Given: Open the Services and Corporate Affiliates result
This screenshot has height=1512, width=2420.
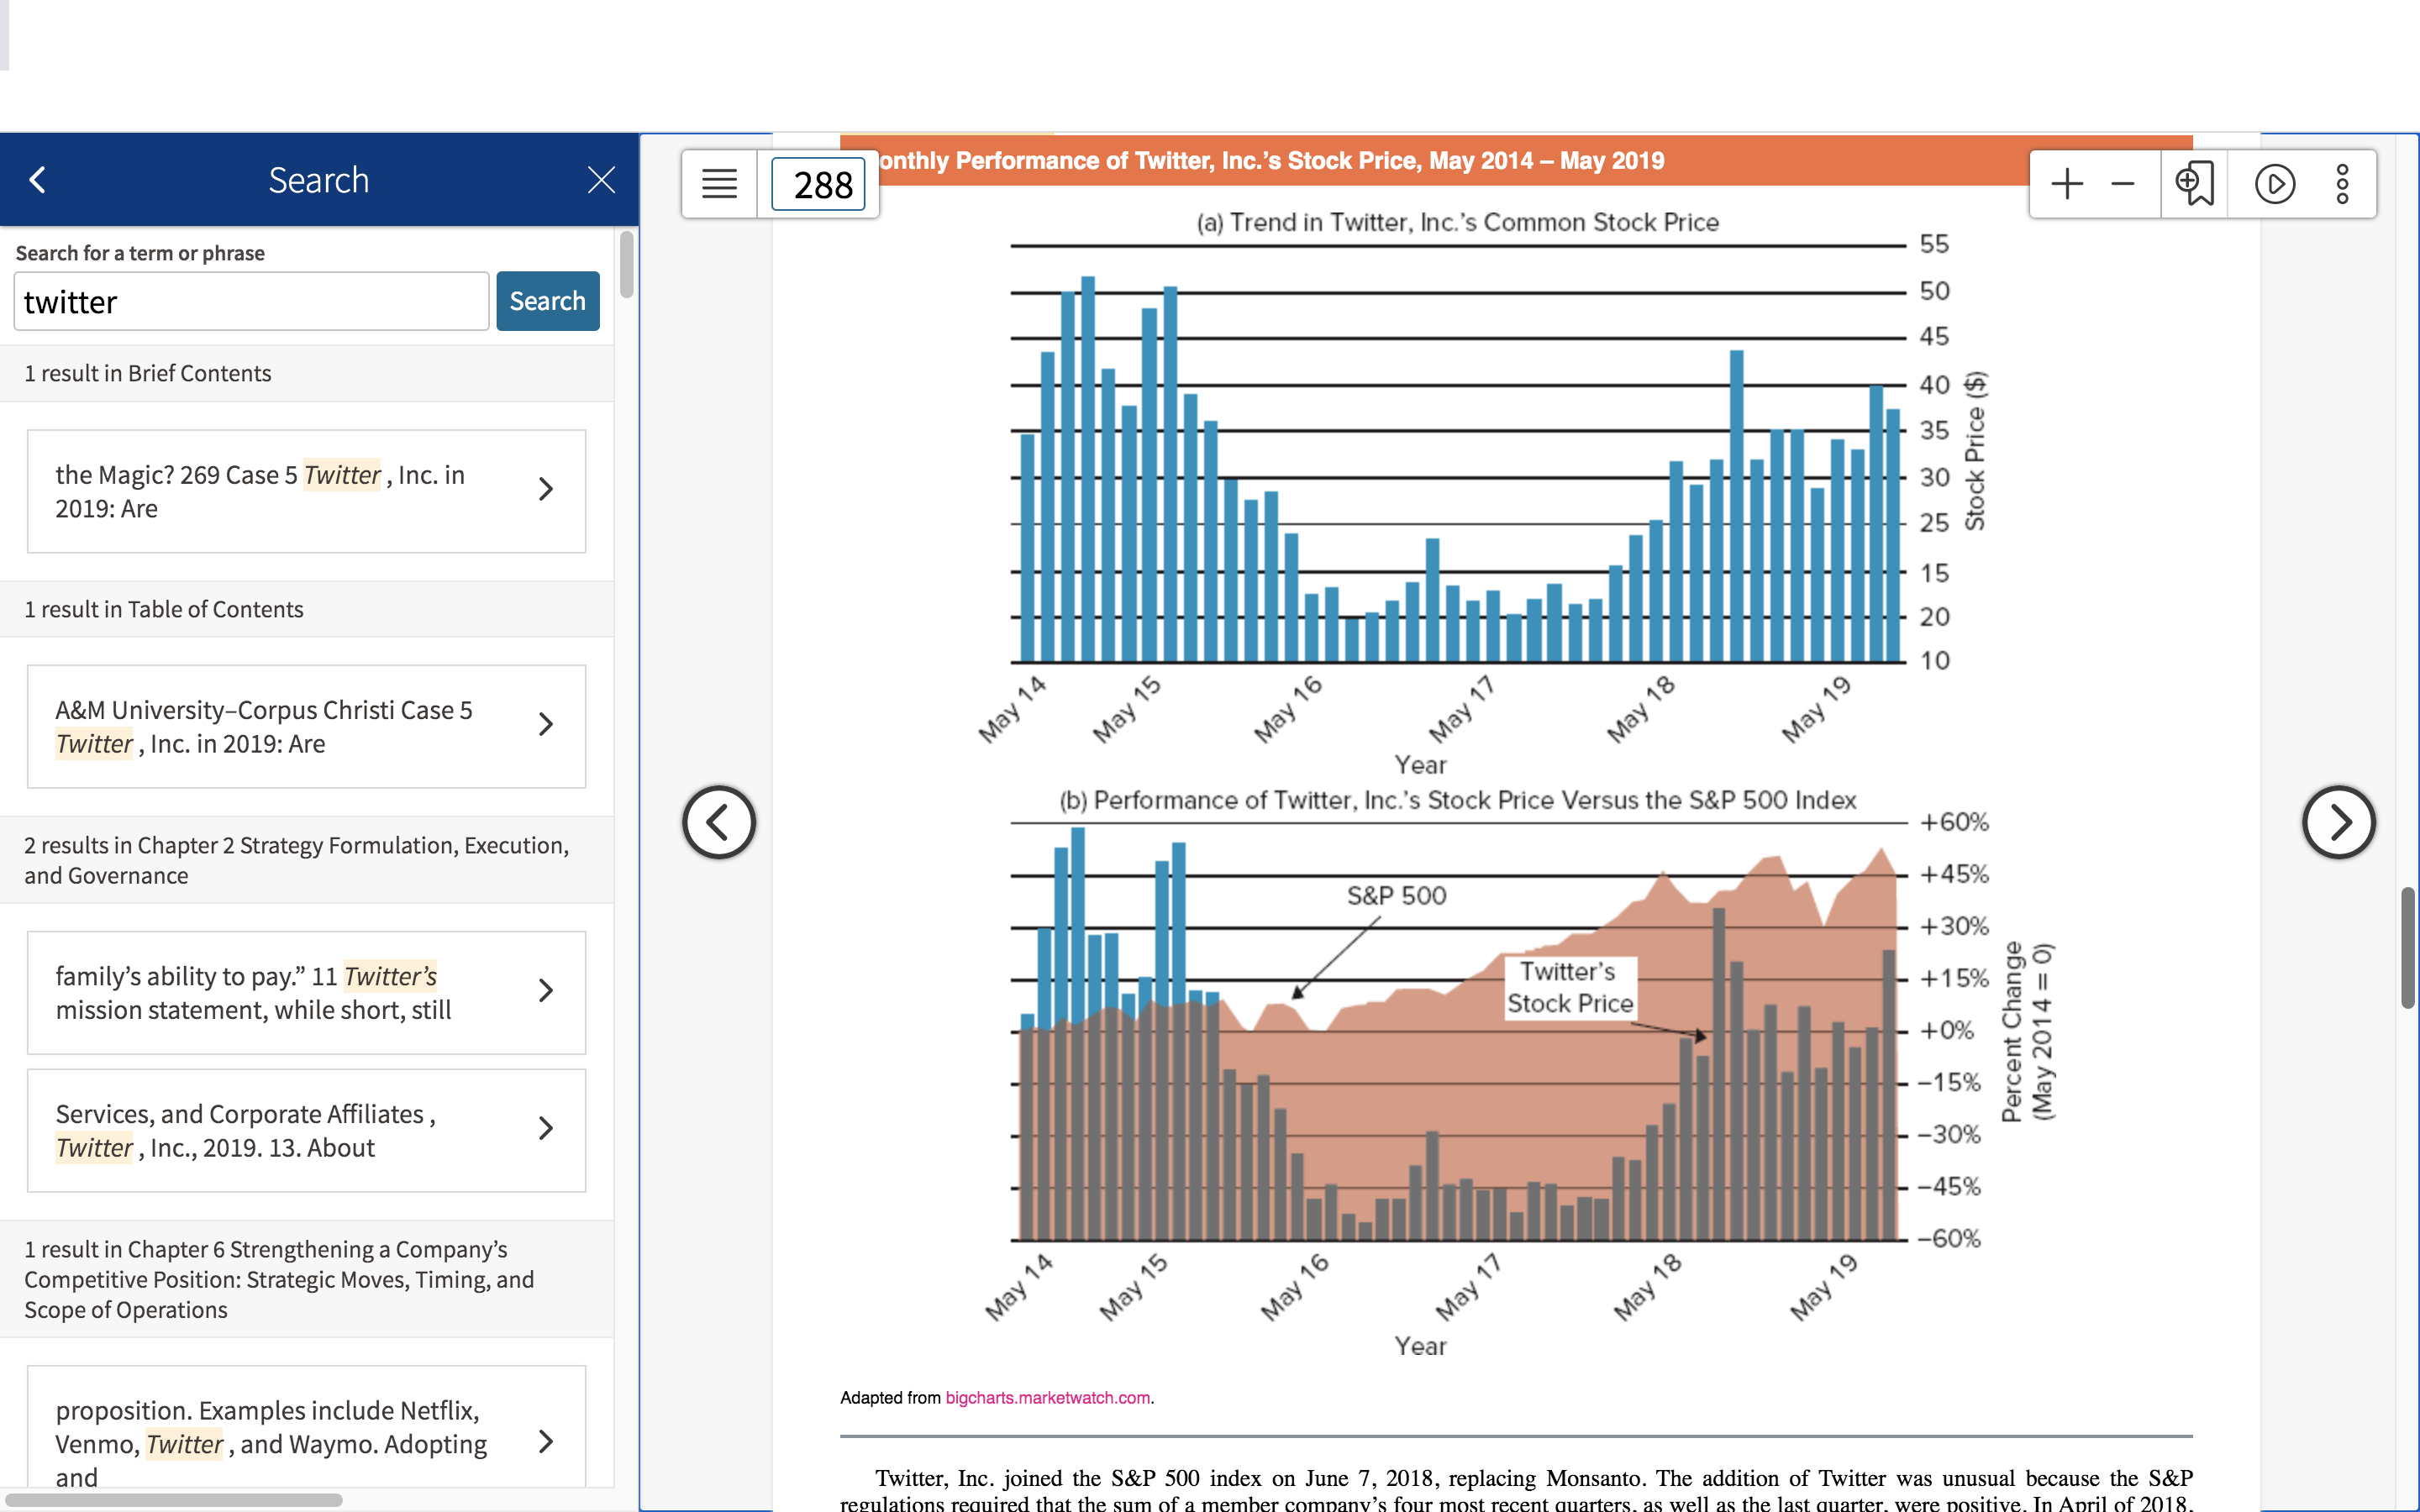Looking at the screenshot, I should 306,1130.
